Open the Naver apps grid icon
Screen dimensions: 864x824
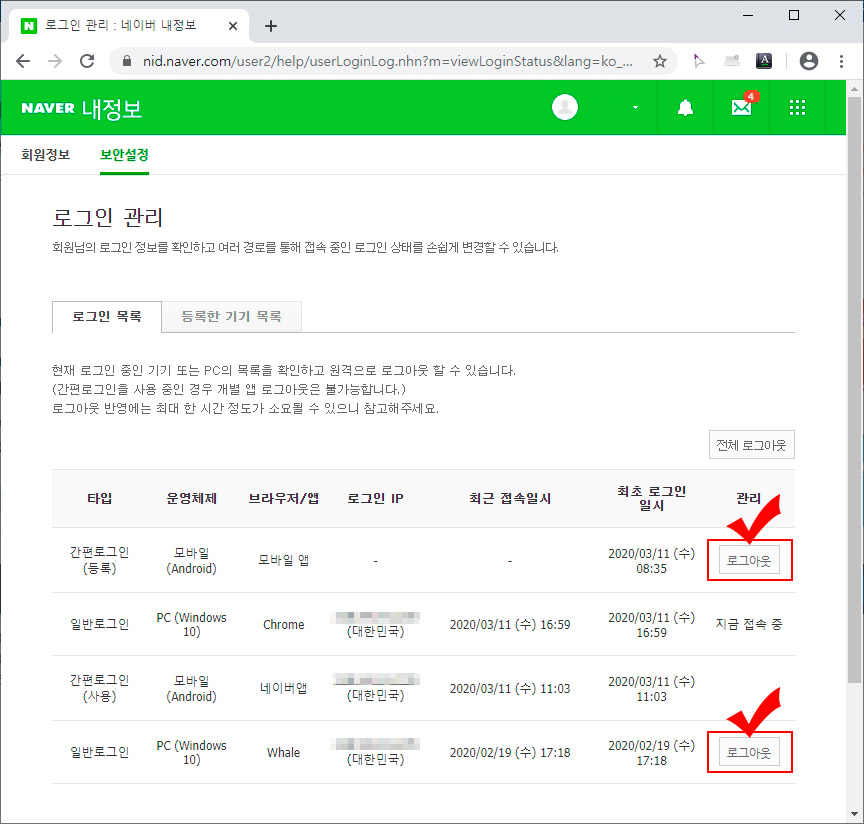796,107
